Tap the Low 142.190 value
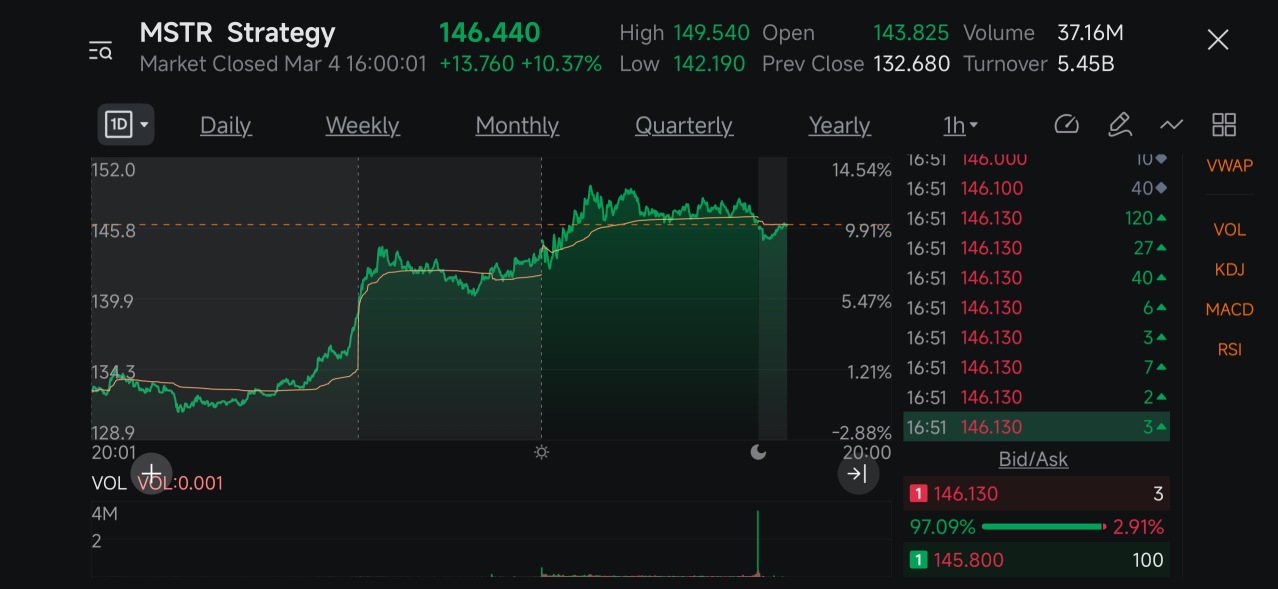This screenshot has width=1278, height=589. [709, 64]
